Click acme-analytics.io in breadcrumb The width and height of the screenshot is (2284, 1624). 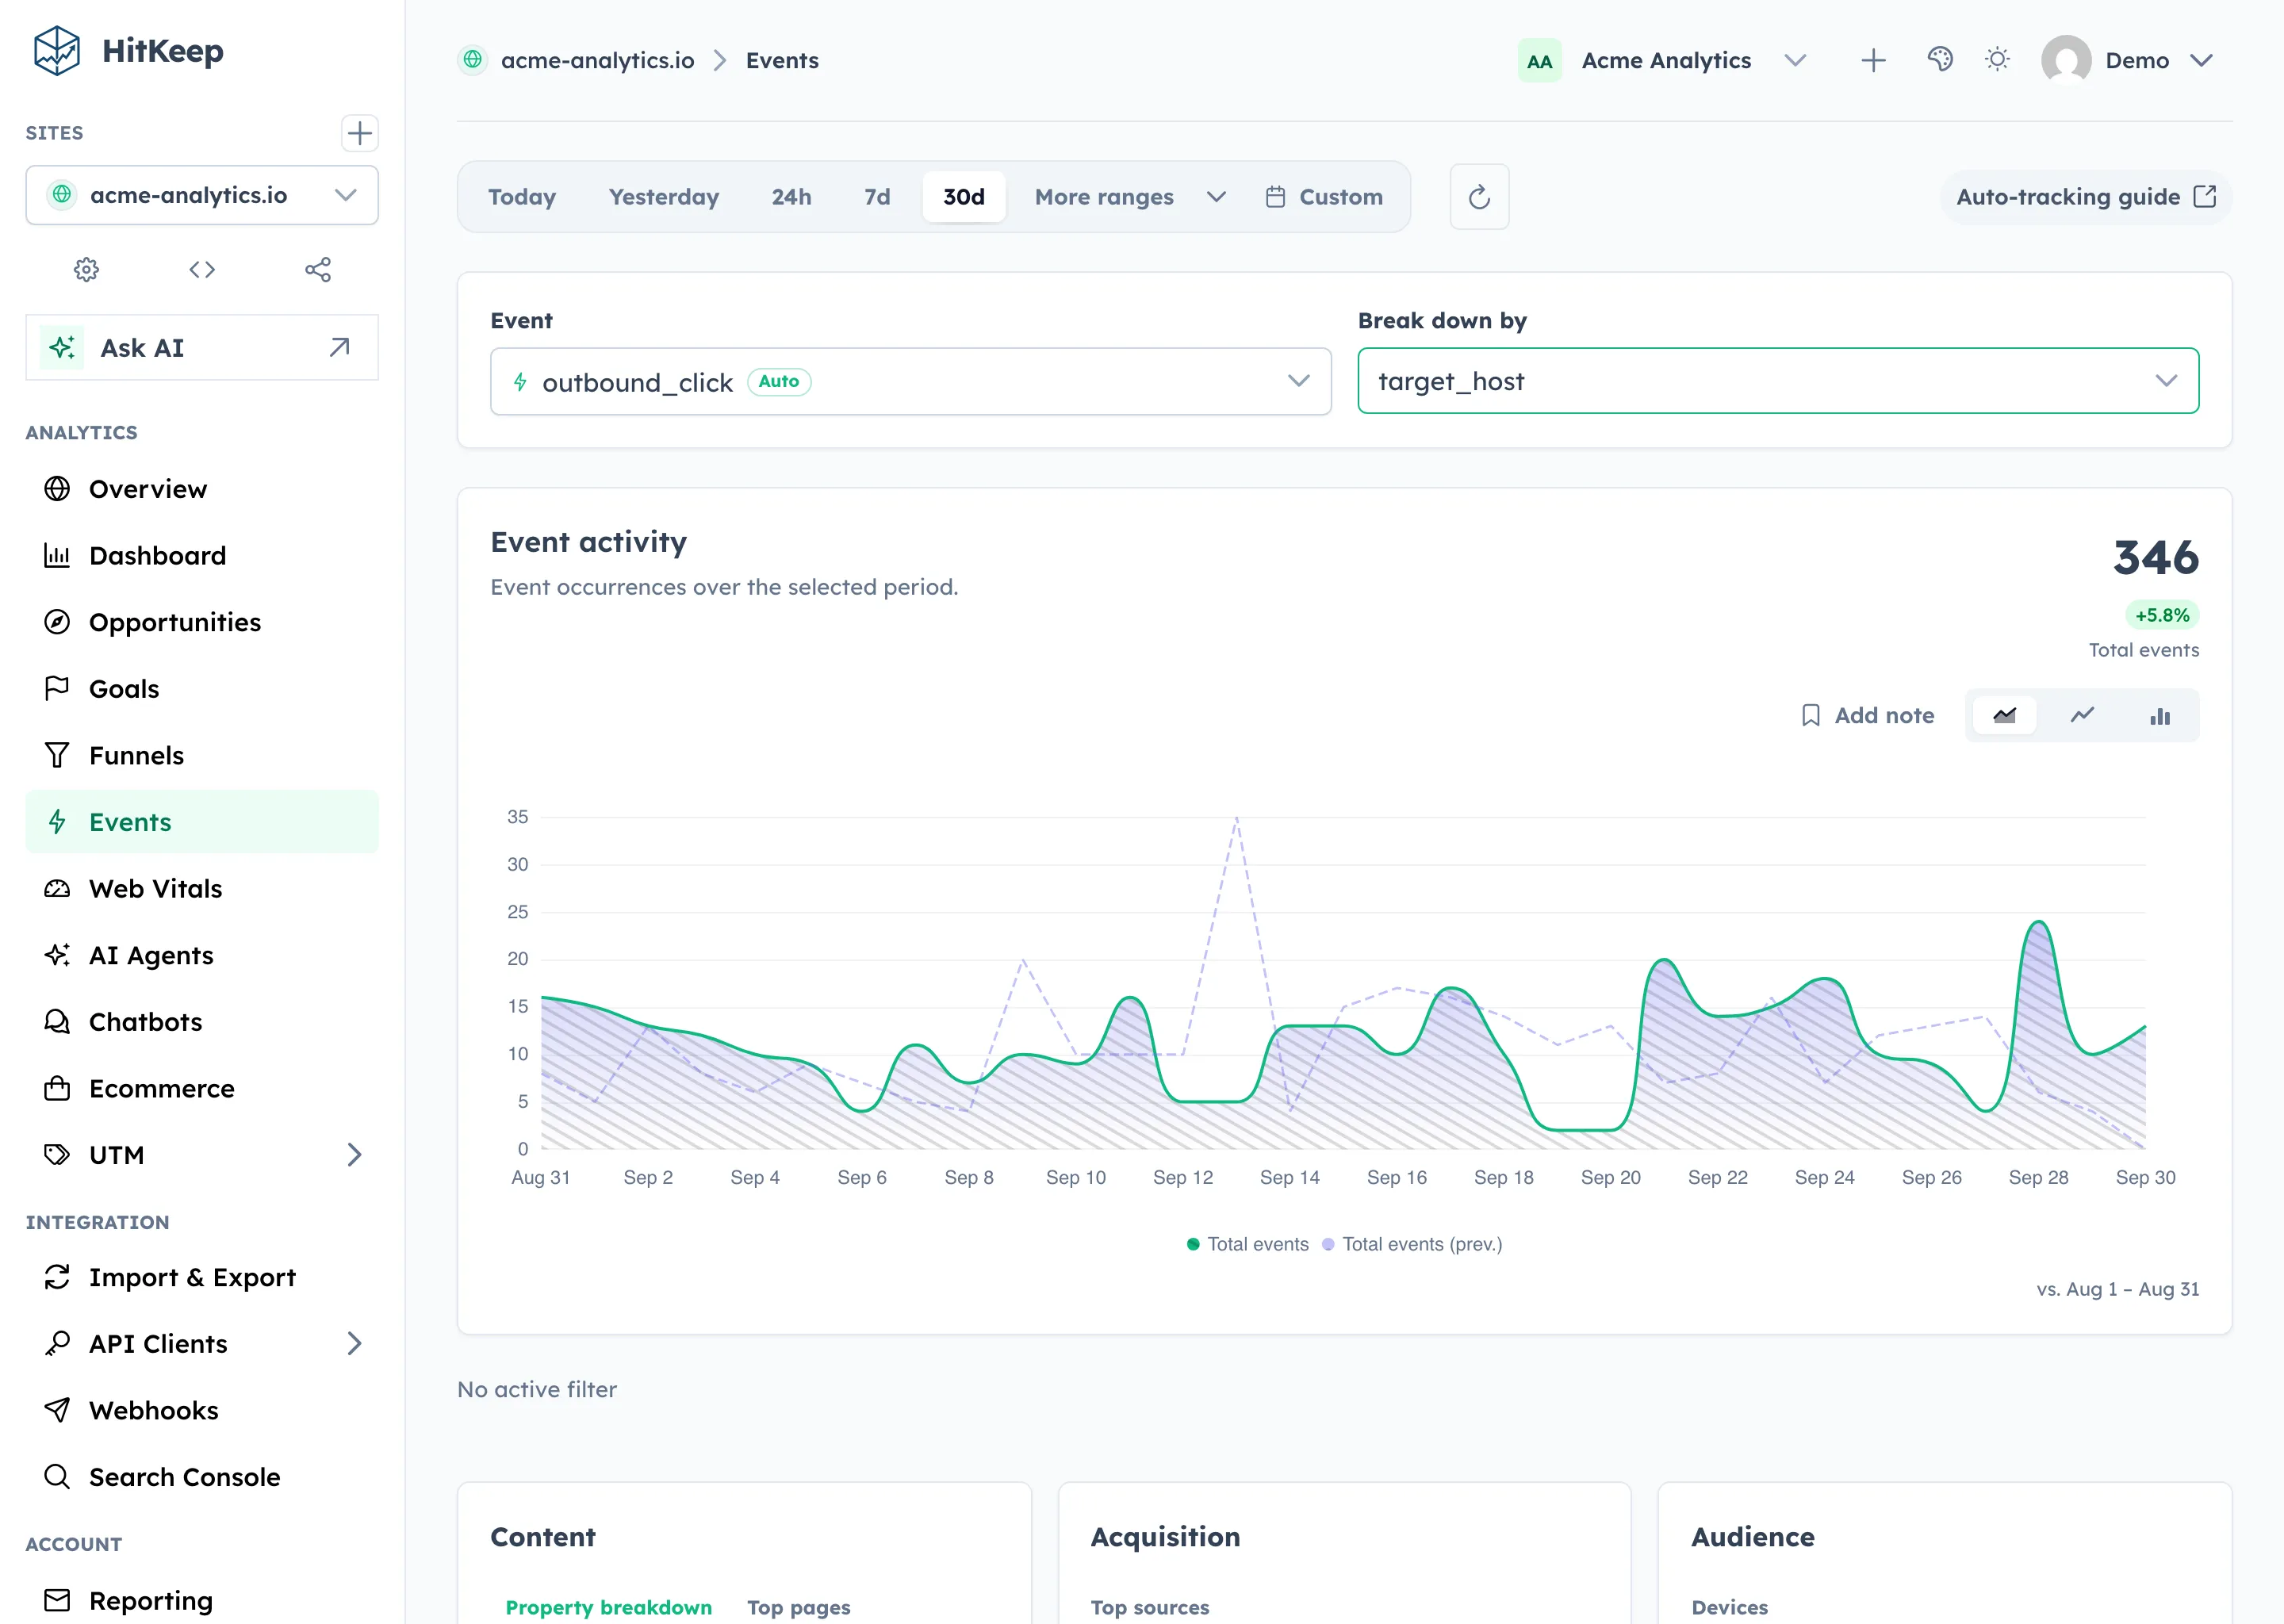597,60
